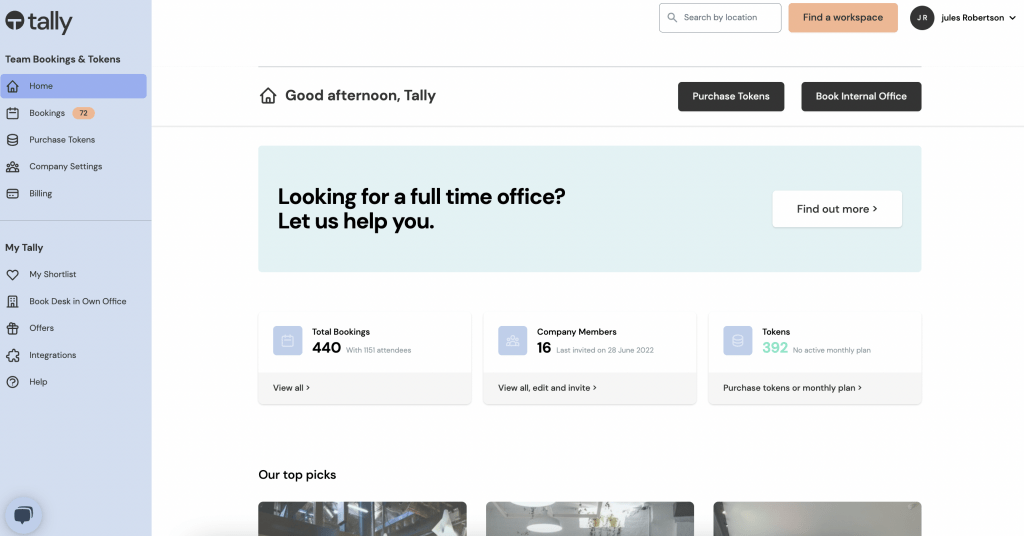Click the Find out more button
The image size is (1024, 536).
point(837,209)
